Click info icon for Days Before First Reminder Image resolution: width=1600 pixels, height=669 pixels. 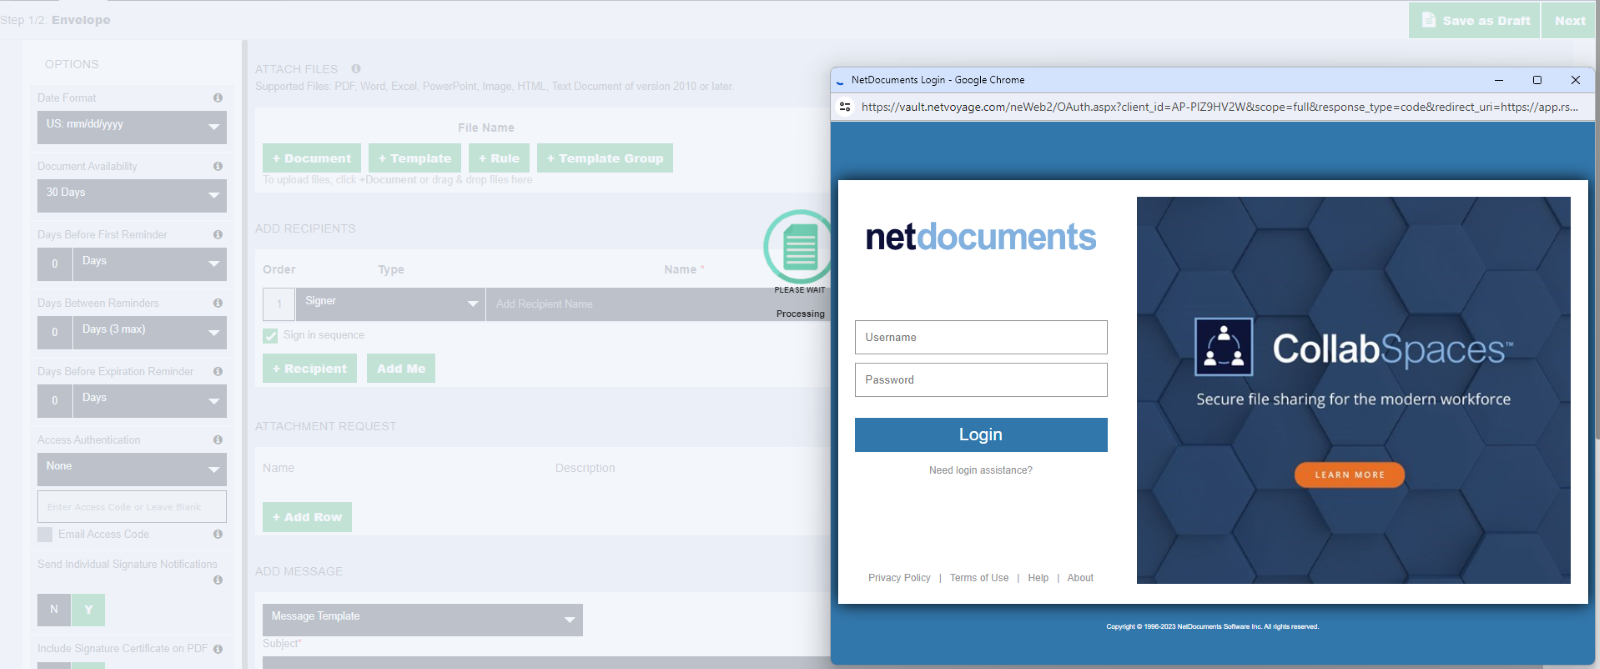[217, 234]
